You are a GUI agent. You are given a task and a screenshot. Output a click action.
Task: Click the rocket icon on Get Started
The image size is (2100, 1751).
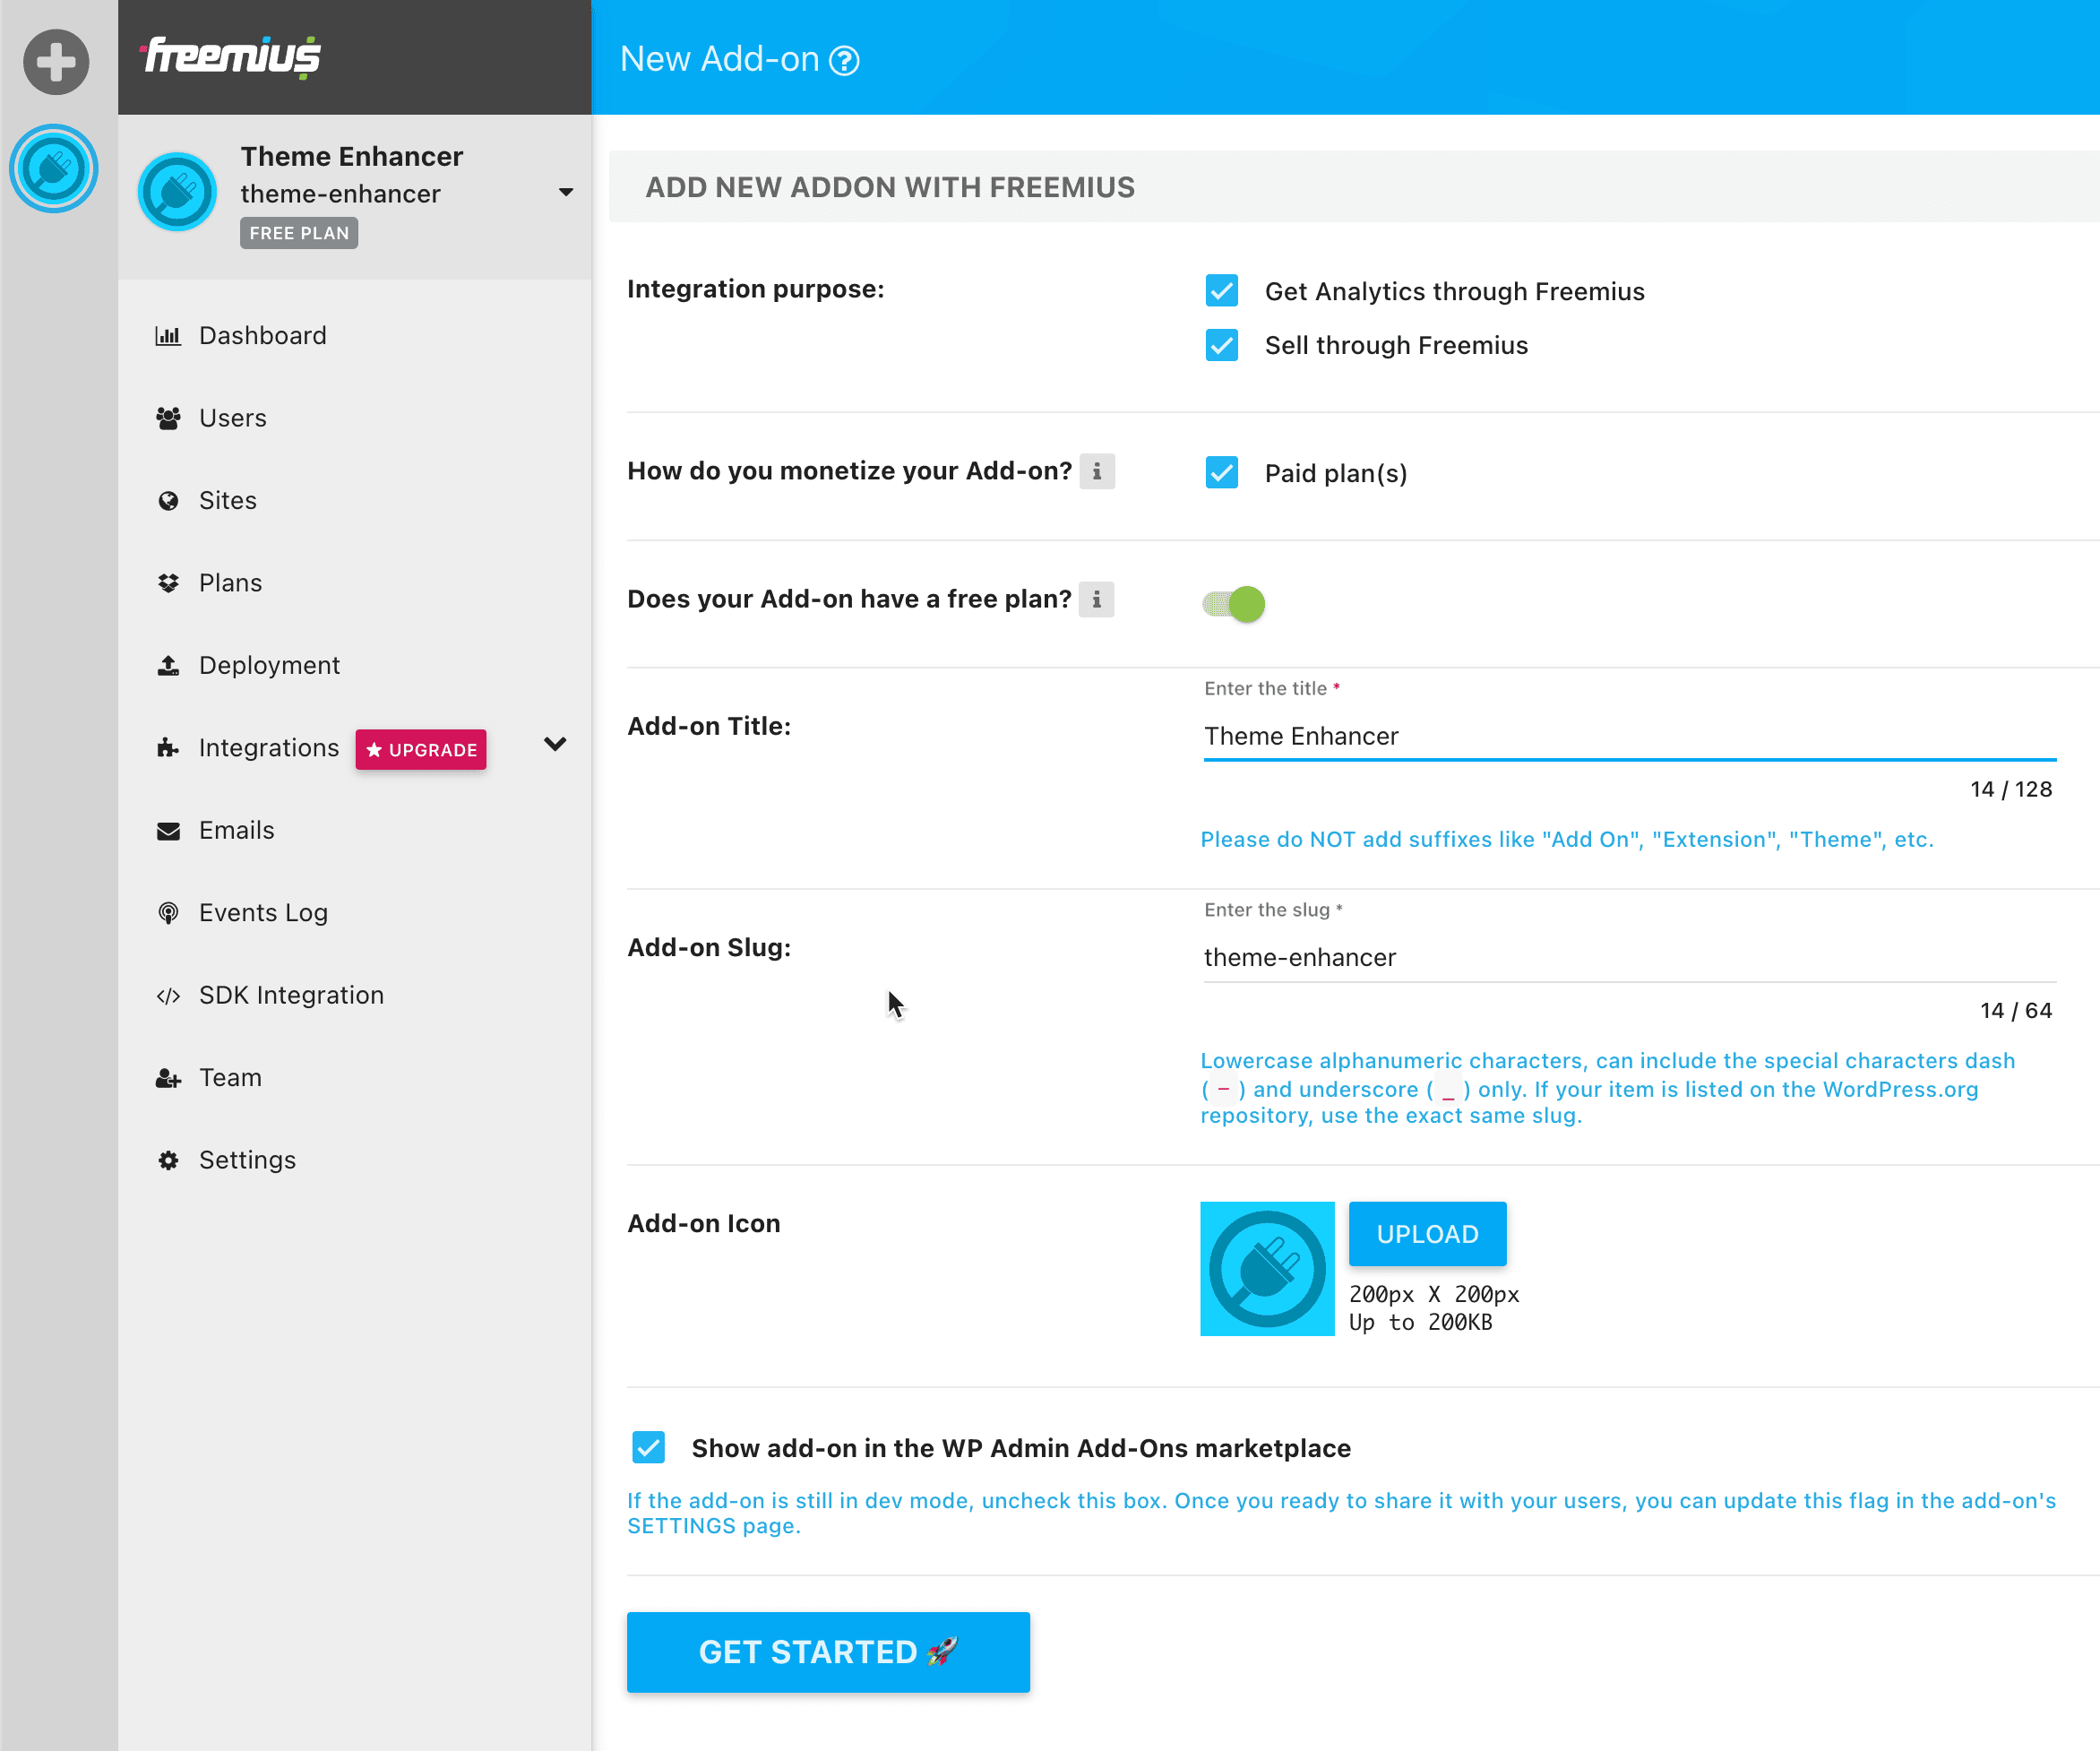click(x=942, y=1651)
